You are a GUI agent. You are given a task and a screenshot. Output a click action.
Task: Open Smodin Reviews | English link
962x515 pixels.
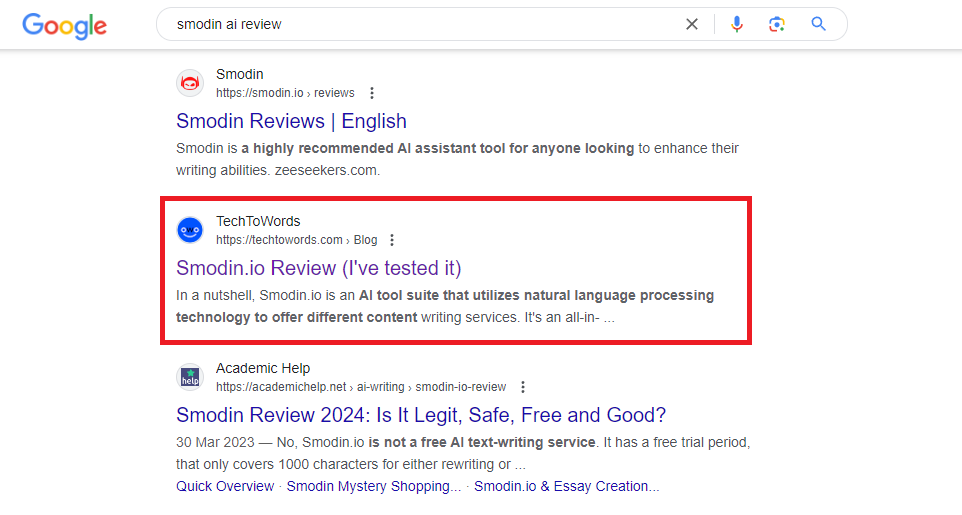click(291, 121)
